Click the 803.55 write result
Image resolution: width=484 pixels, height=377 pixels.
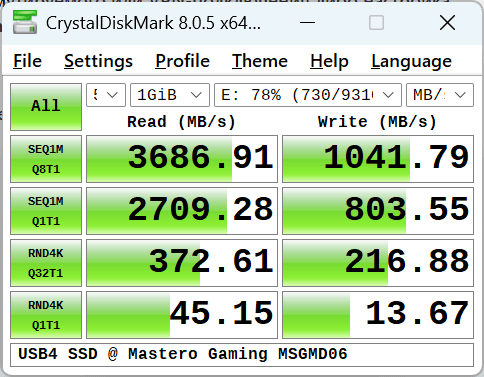pos(378,211)
